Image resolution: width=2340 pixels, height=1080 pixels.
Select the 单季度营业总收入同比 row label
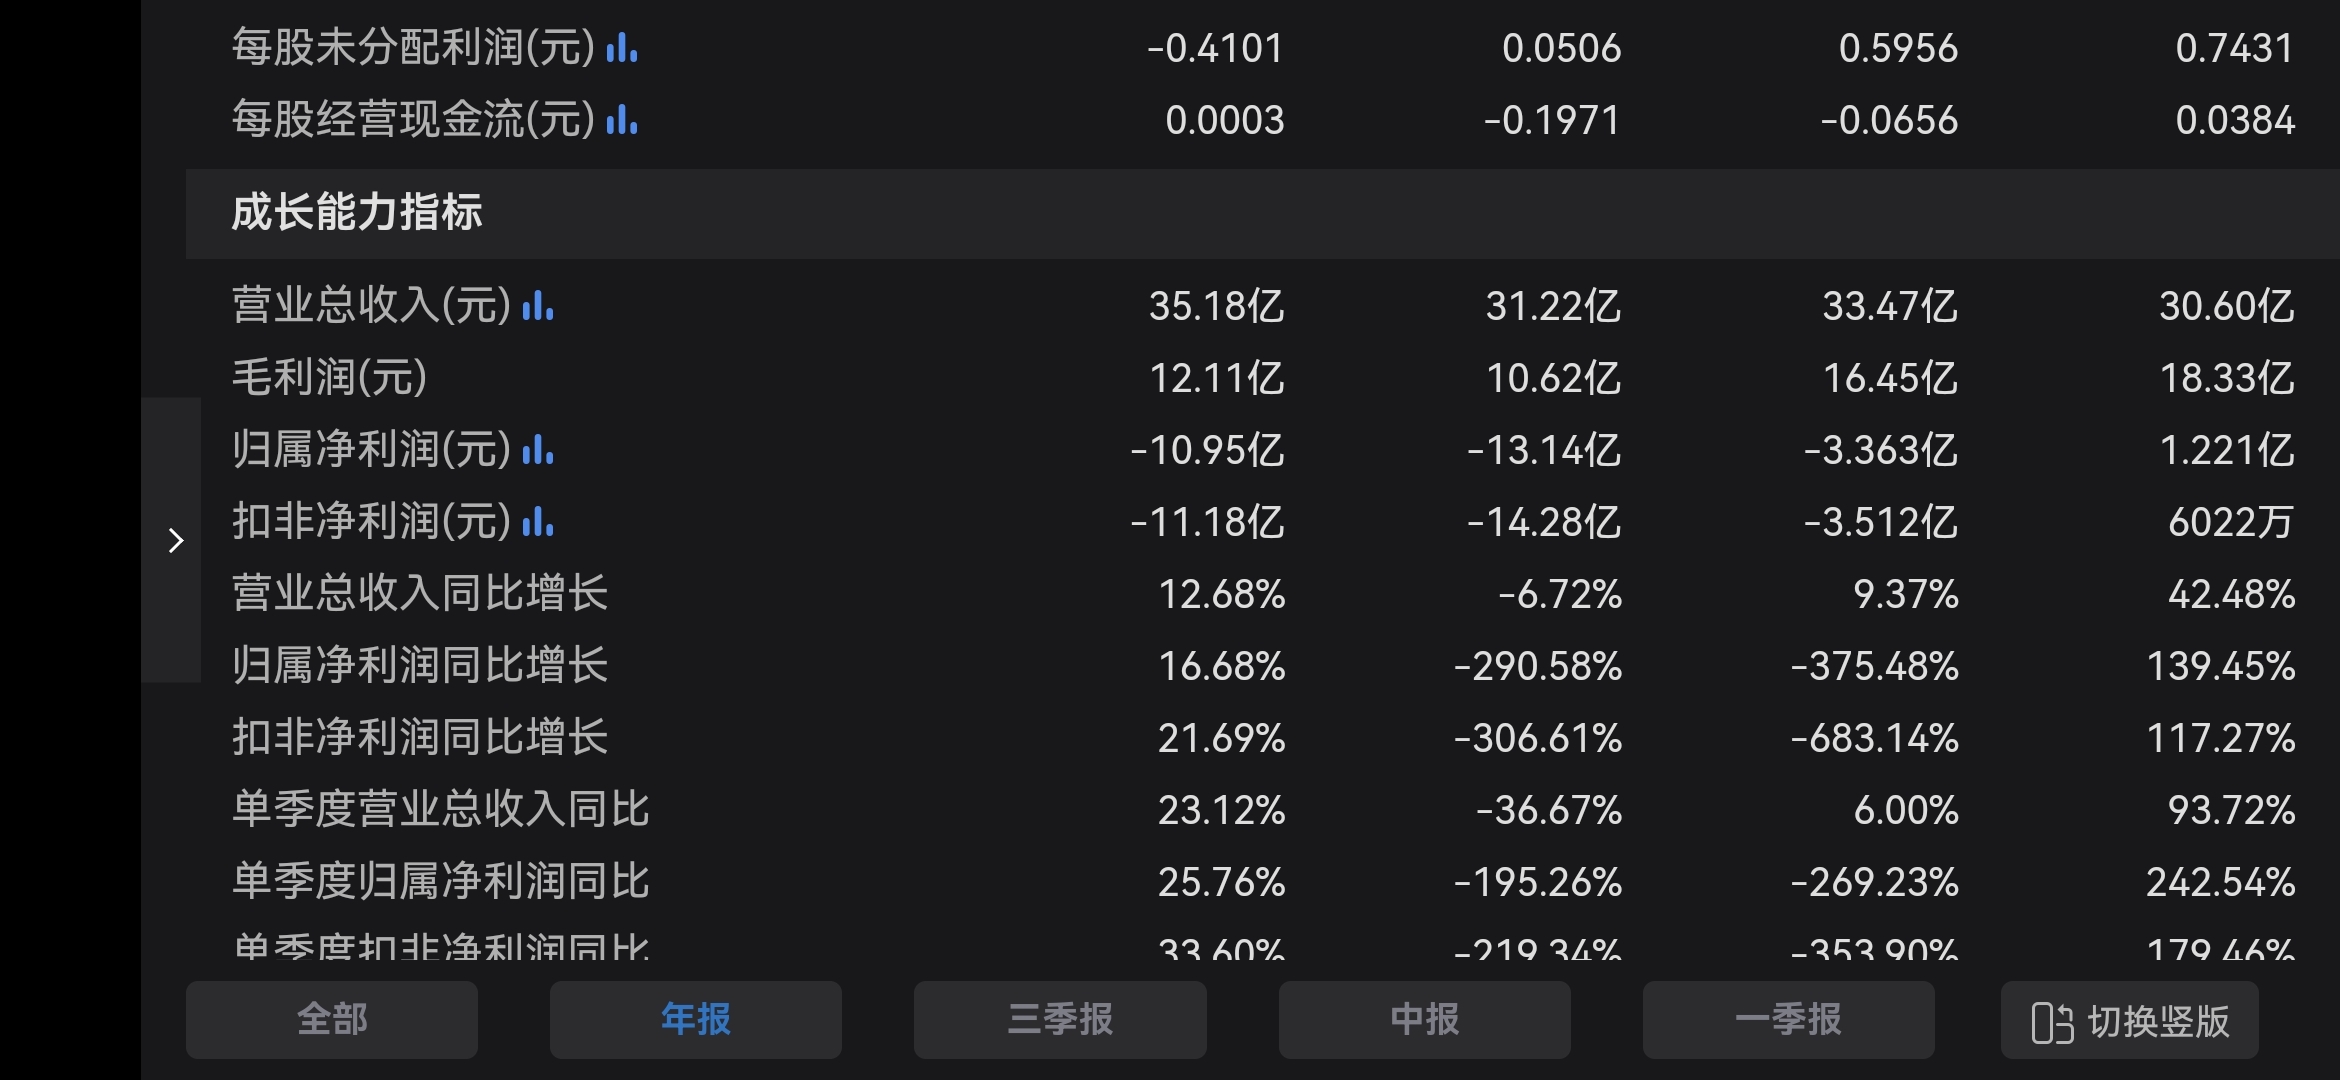441,809
